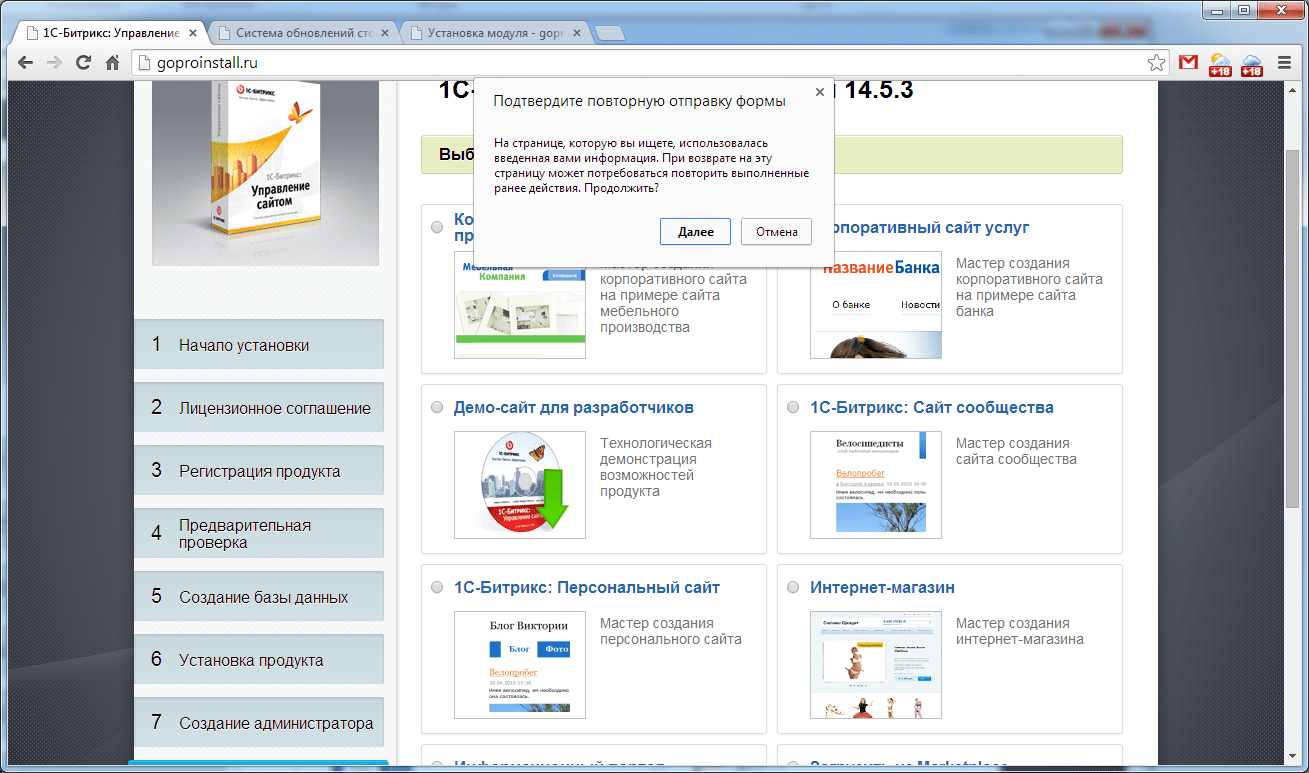
Task: Open the Chrome menu icon
Action: click(x=1284, y=63)
